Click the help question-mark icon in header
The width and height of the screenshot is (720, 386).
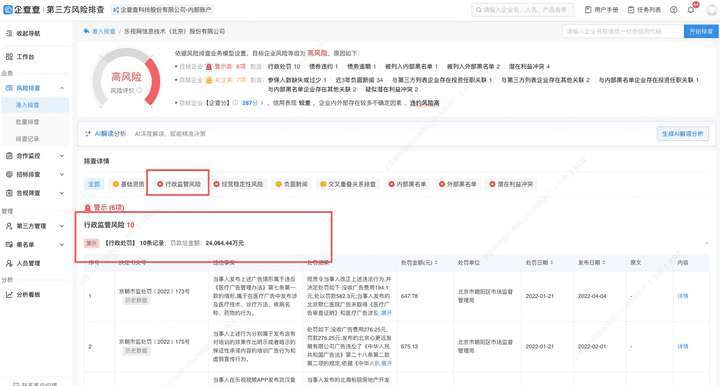click(674, 10)
